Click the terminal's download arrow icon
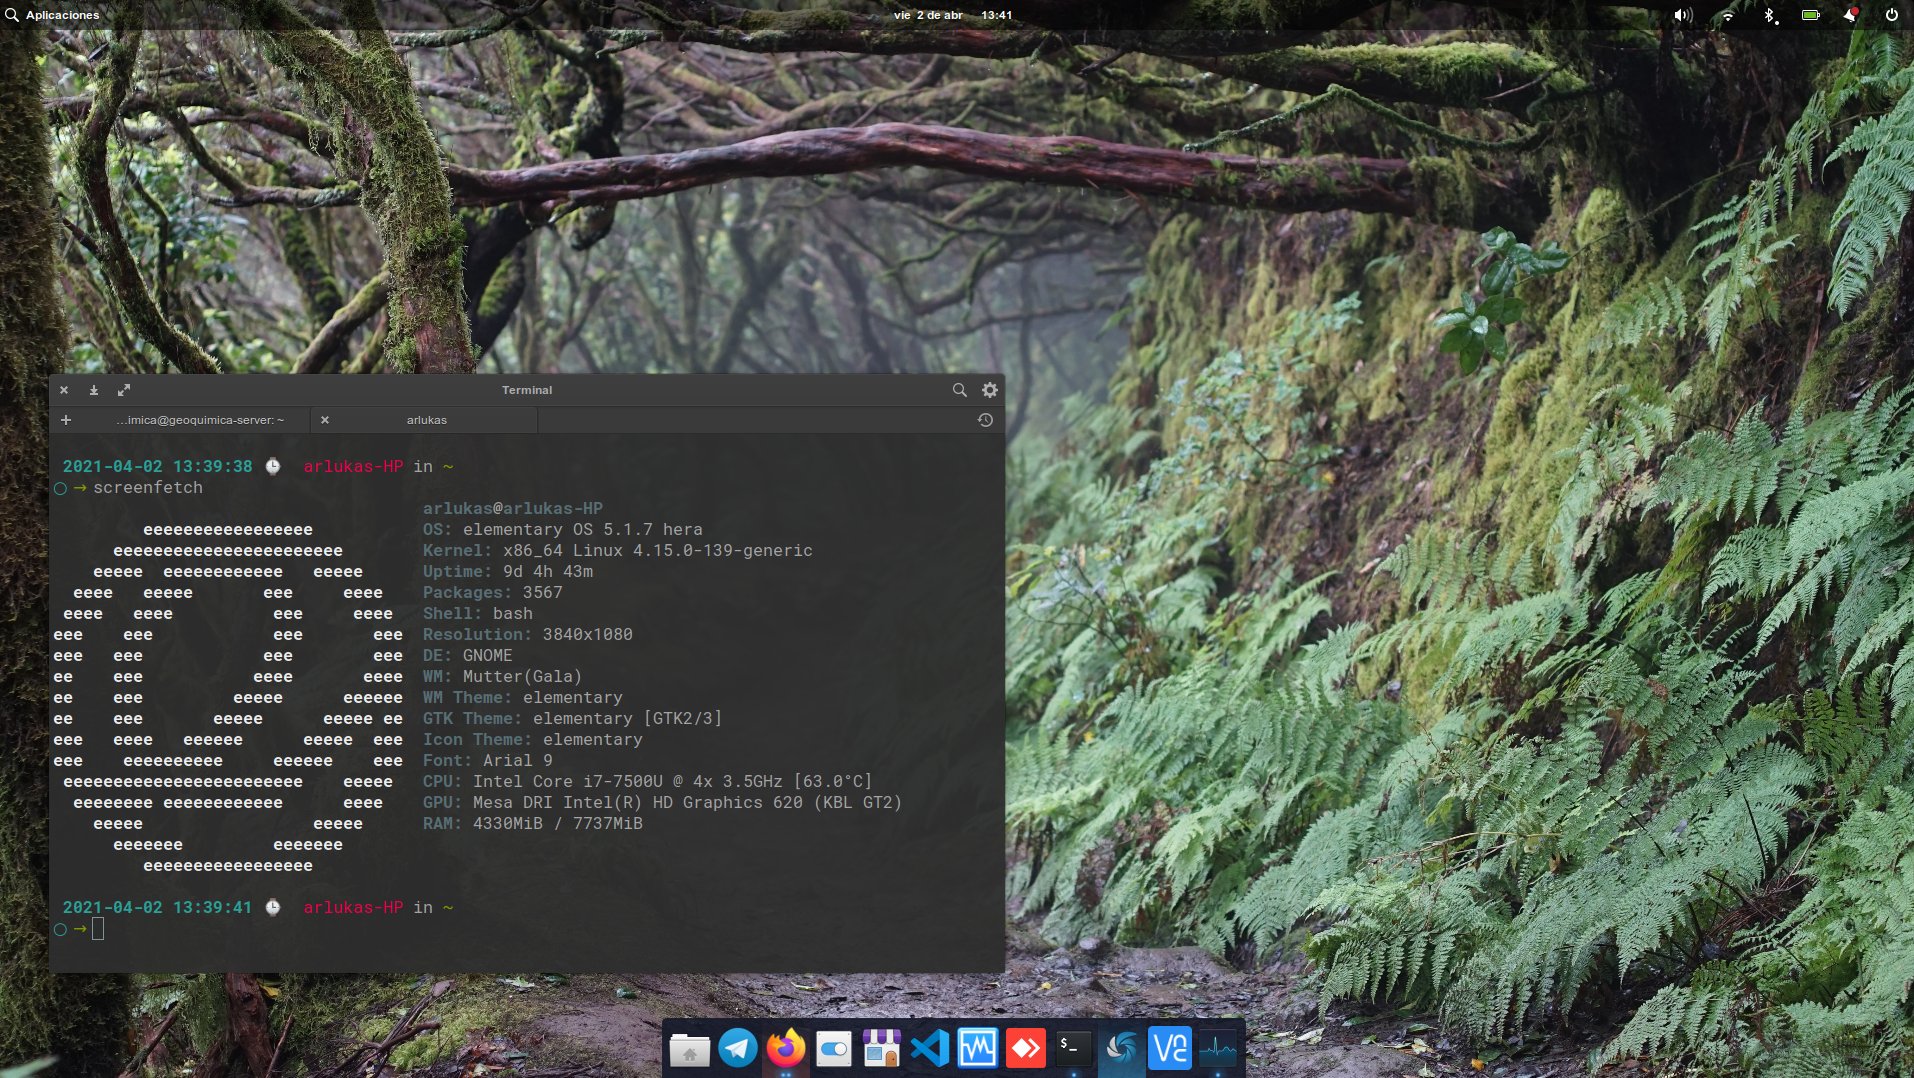Image resolution: width=1914 pixels, height=1078 pixels. point(94,390)
